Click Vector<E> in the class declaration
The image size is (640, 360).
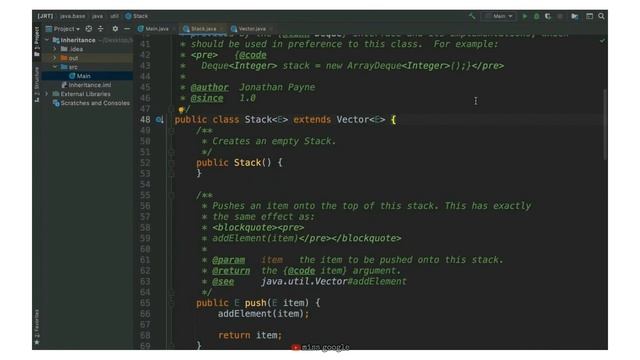[x=361, y=120]
